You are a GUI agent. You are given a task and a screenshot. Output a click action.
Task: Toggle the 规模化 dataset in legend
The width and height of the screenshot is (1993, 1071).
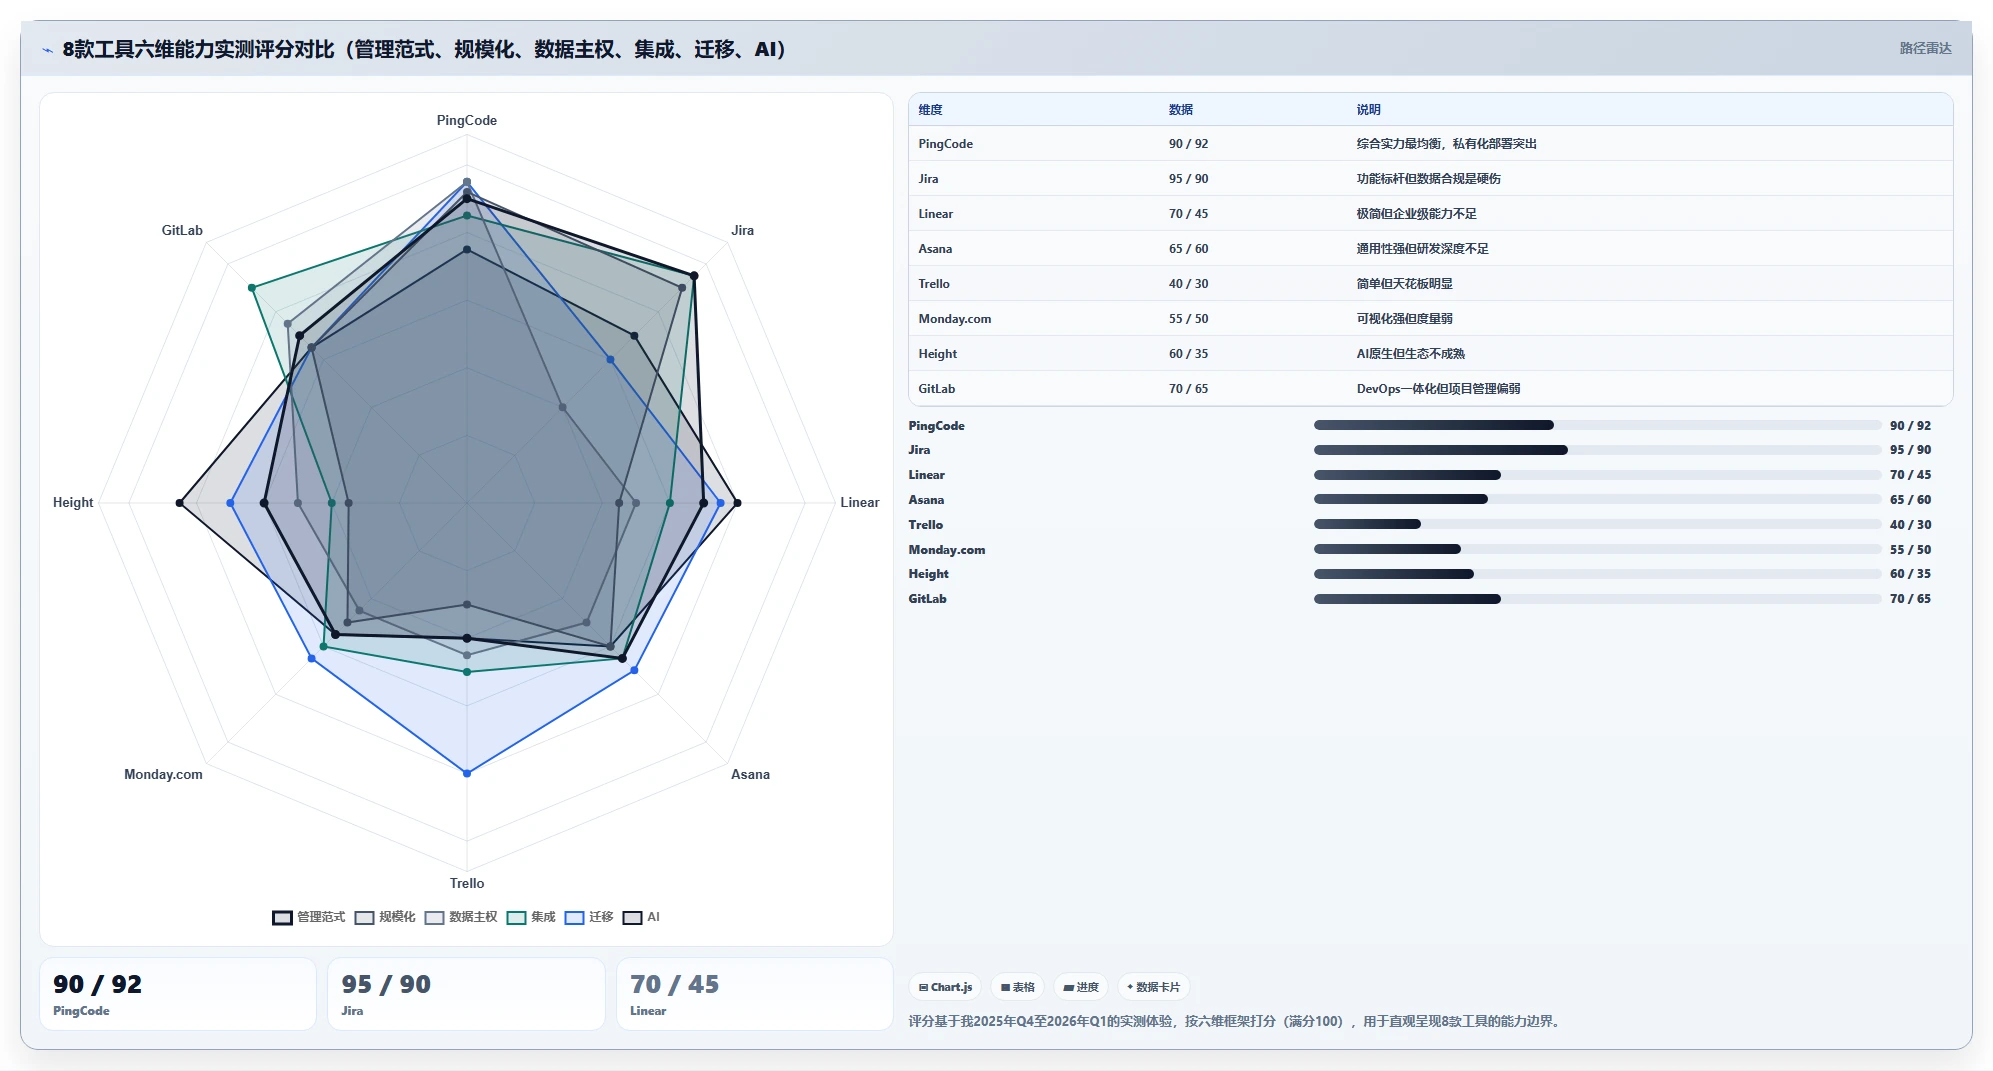pyautogui.click(x=385, y=917)
